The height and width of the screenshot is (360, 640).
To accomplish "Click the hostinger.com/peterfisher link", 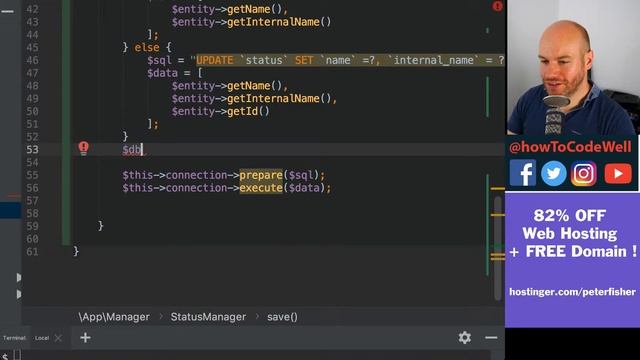I will [572, 292].
